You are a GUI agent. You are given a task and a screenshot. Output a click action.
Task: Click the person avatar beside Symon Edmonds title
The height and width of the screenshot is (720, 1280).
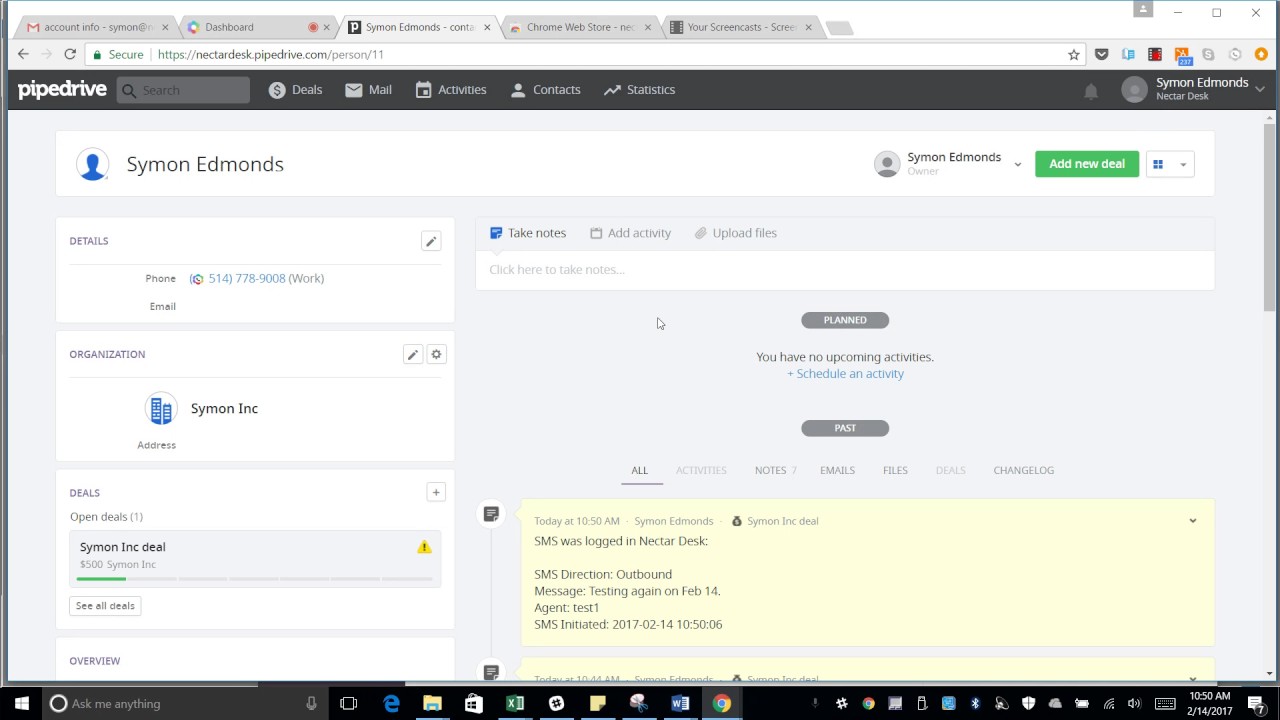(x=92, y=164)
